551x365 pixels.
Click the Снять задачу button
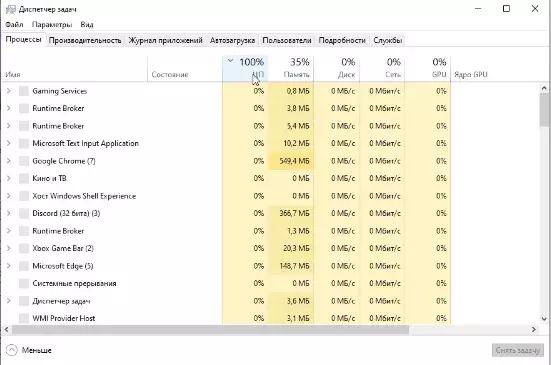click(x=518, y=350)
